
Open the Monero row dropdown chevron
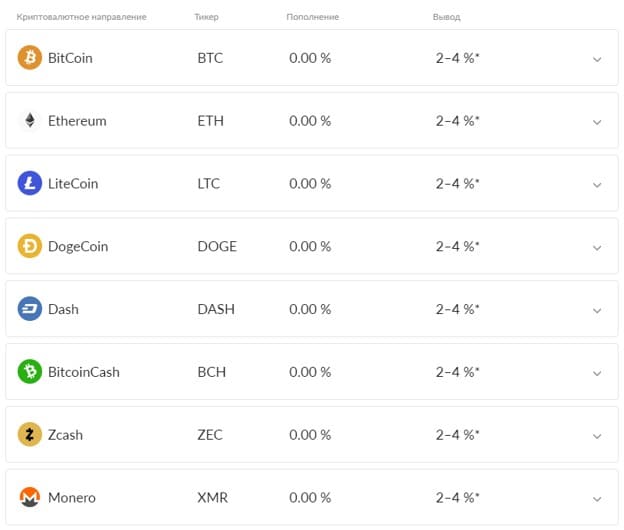[597, 499]
